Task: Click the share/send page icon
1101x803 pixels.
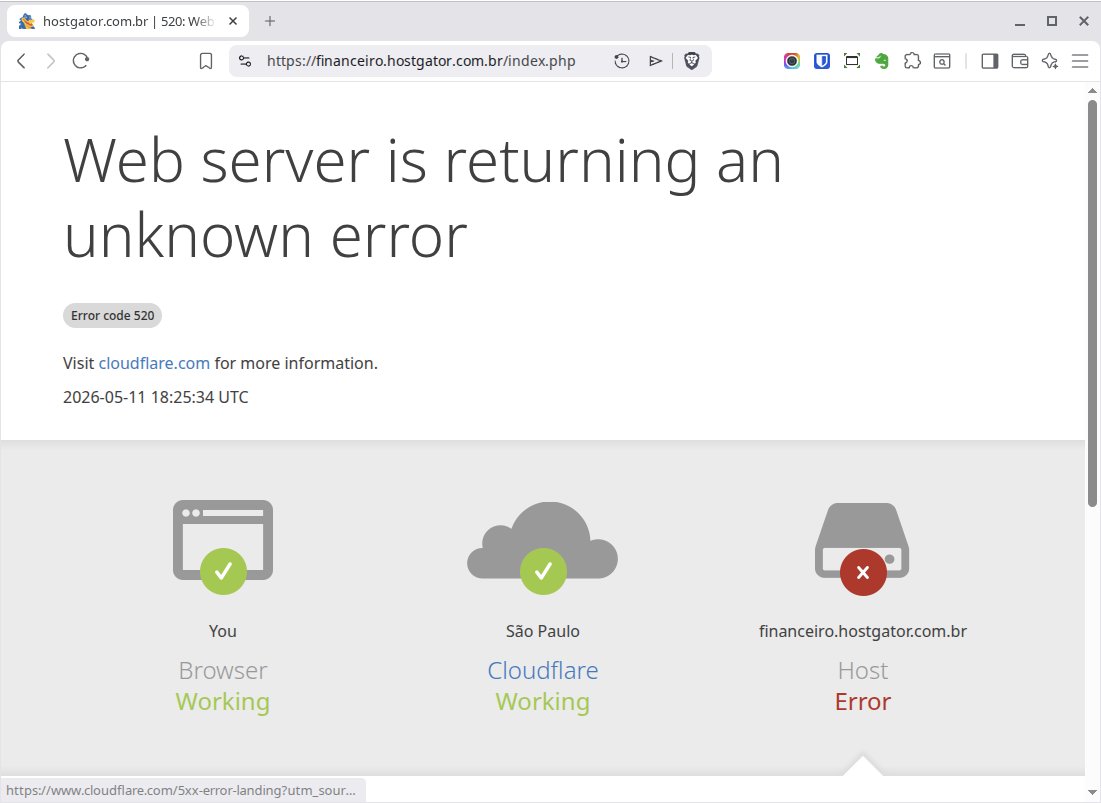Action: click(655, 61)
